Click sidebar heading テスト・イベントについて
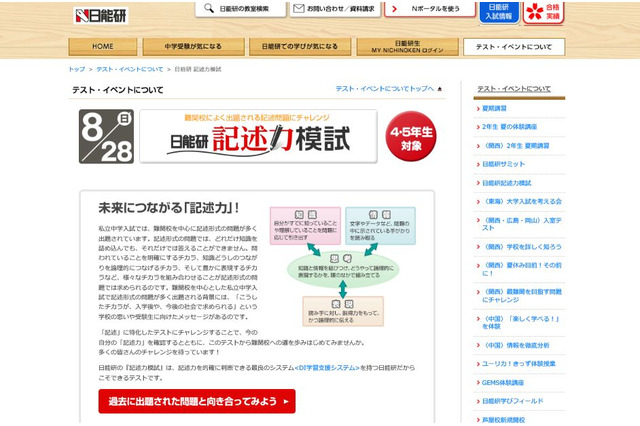Viewport: 640px width, 426px height. pos(514,89)
